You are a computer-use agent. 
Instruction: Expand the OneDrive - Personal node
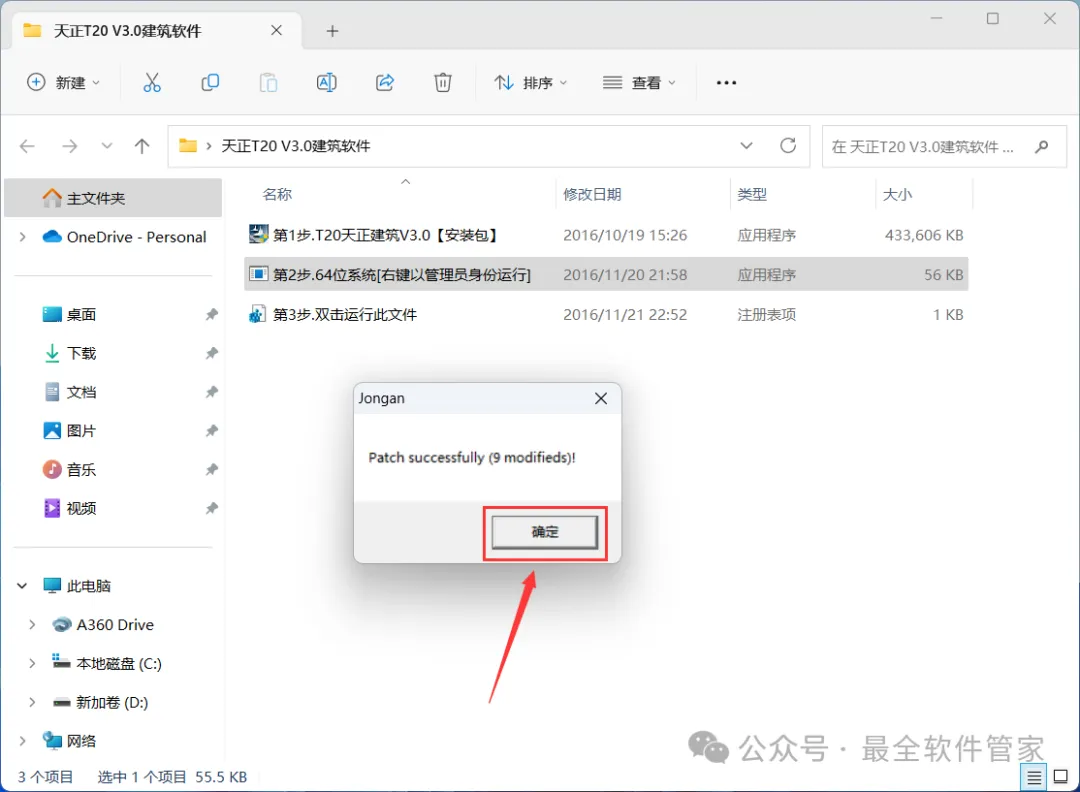23,237
